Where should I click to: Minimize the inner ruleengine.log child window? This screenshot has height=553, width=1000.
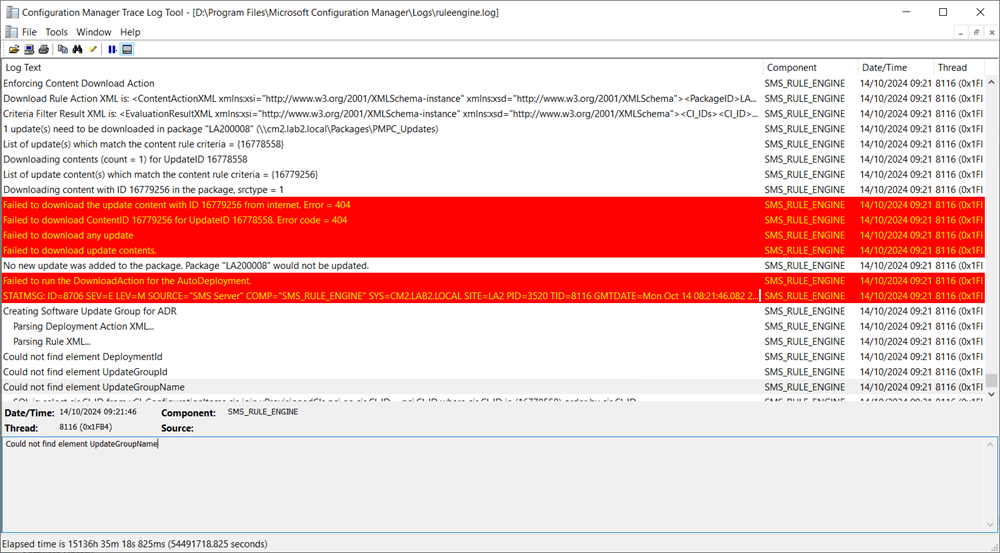tap(961, 33)
